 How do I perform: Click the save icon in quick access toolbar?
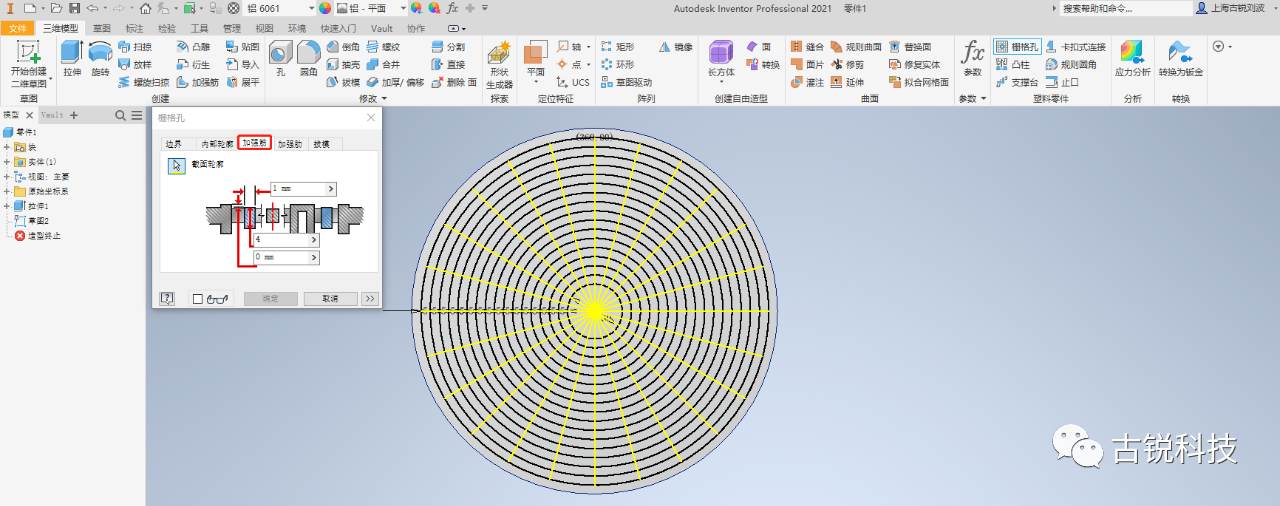(74, 8)
